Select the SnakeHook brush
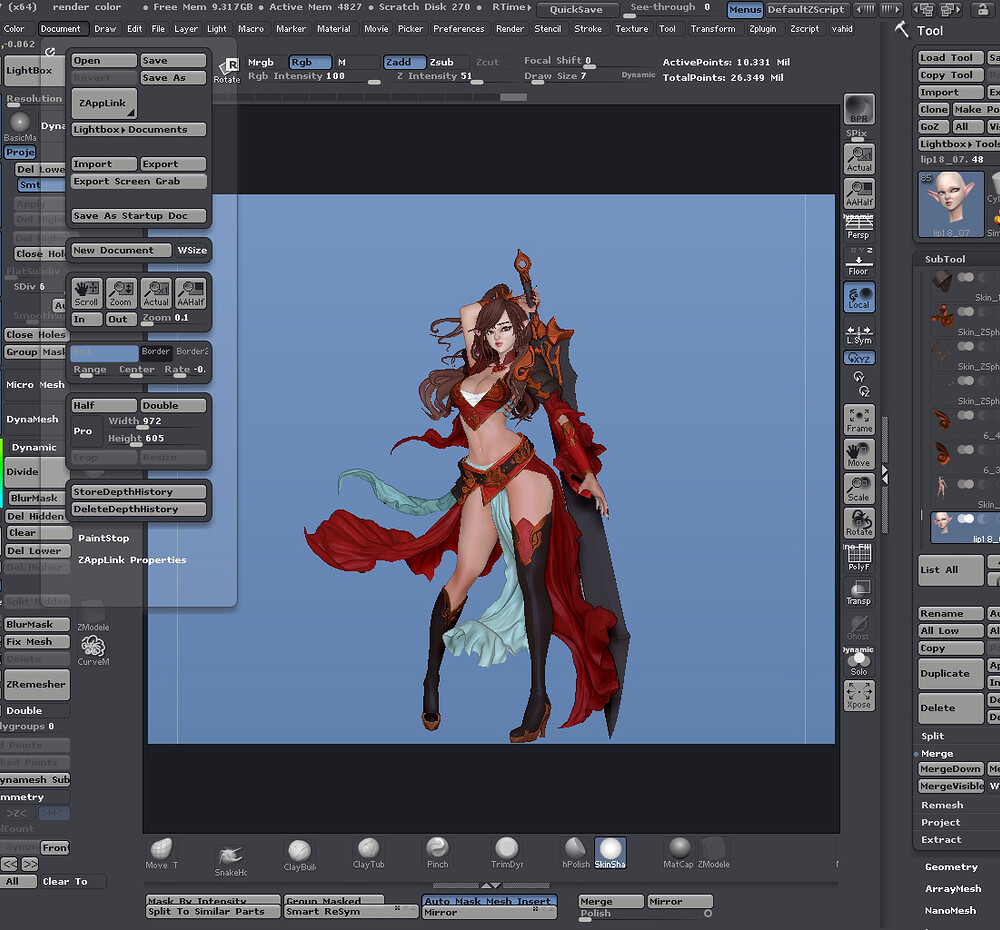The width and height of the screenshot is (1000, 930). [231, 859]
